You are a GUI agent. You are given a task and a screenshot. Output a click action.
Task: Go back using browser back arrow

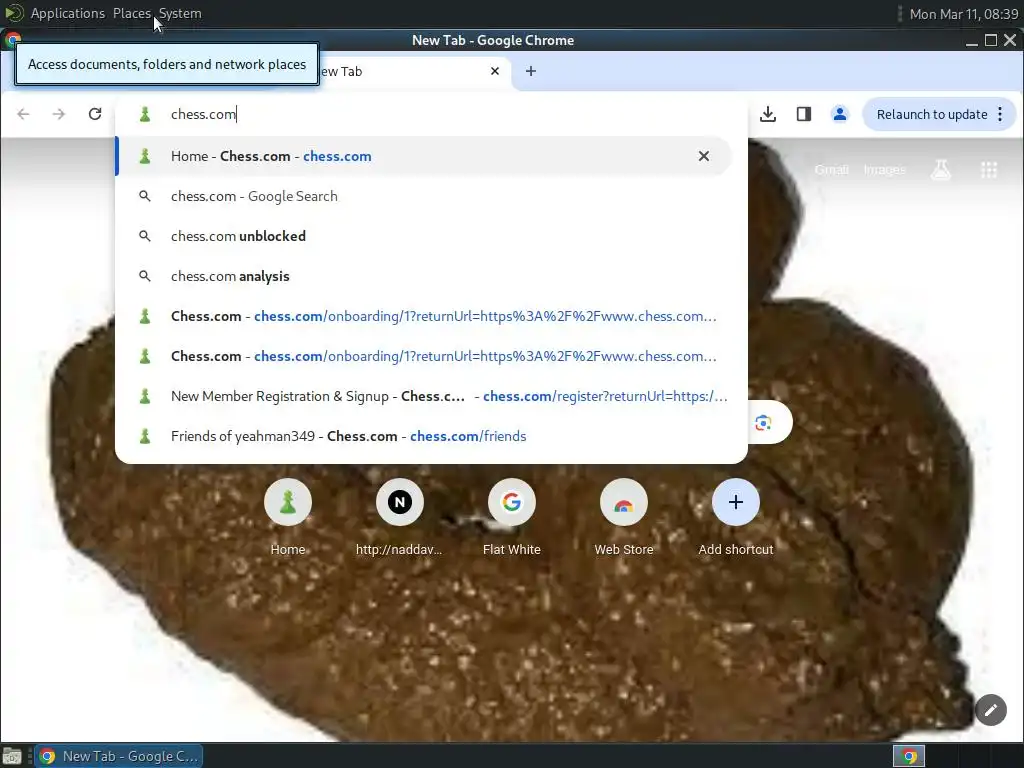coord(24,114)
